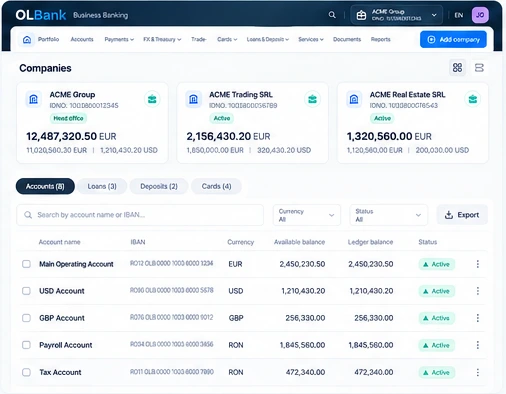Switch to list view layout icon
Image resolution: width=506 pixels, height=394 pixels.
point(479,68)
